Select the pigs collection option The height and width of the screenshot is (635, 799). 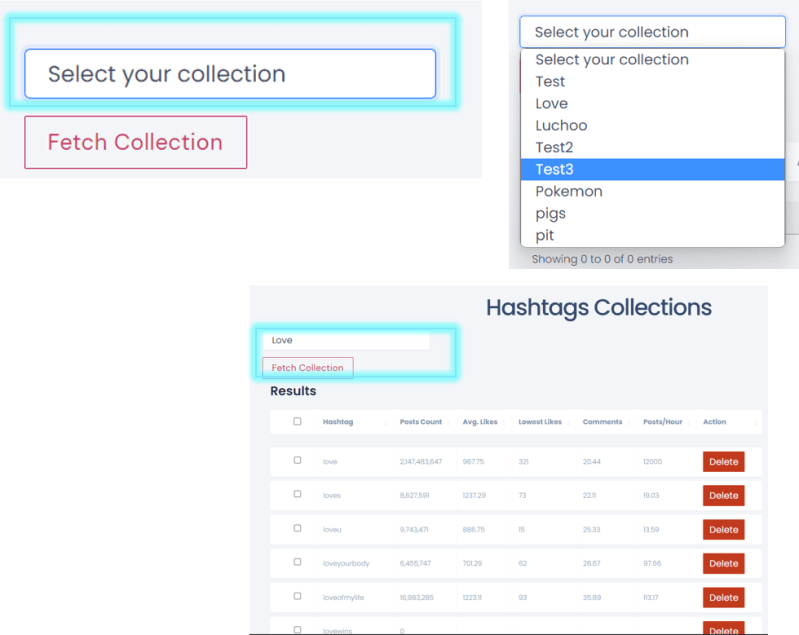coord(652,213)
